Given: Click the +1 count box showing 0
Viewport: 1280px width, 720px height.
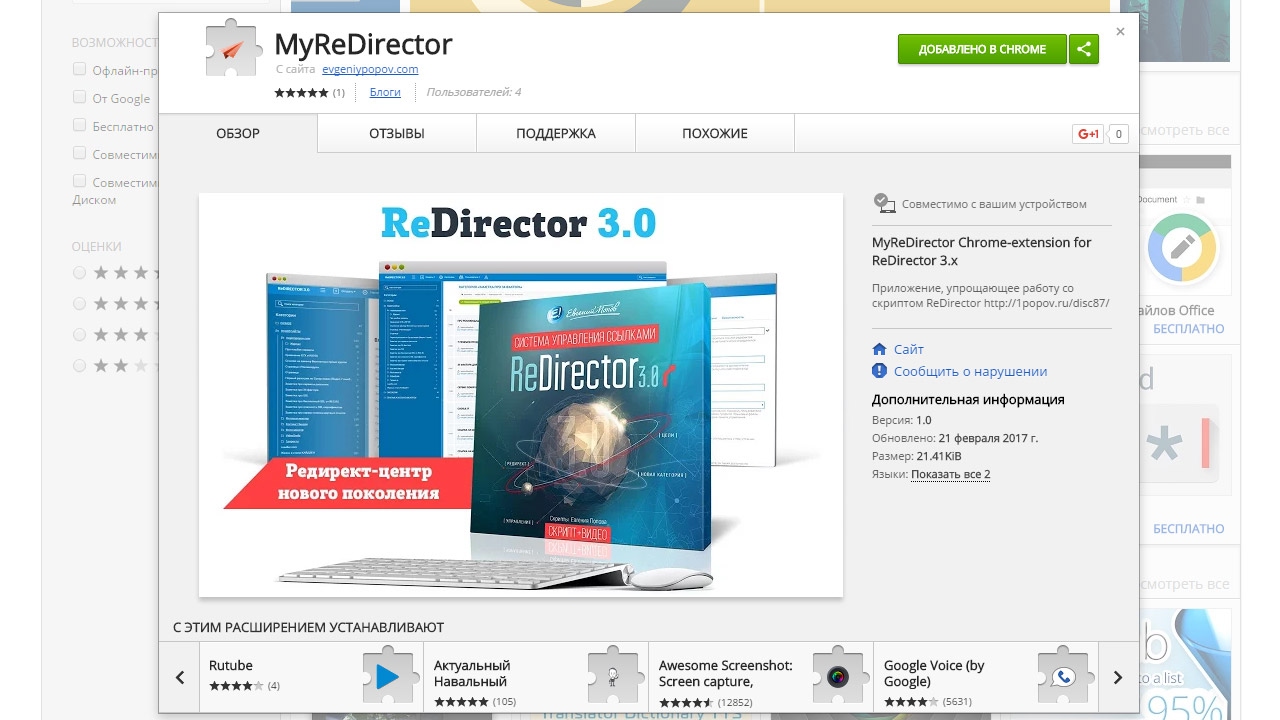Looking at the screenshot, I should tap(1119, 134).
